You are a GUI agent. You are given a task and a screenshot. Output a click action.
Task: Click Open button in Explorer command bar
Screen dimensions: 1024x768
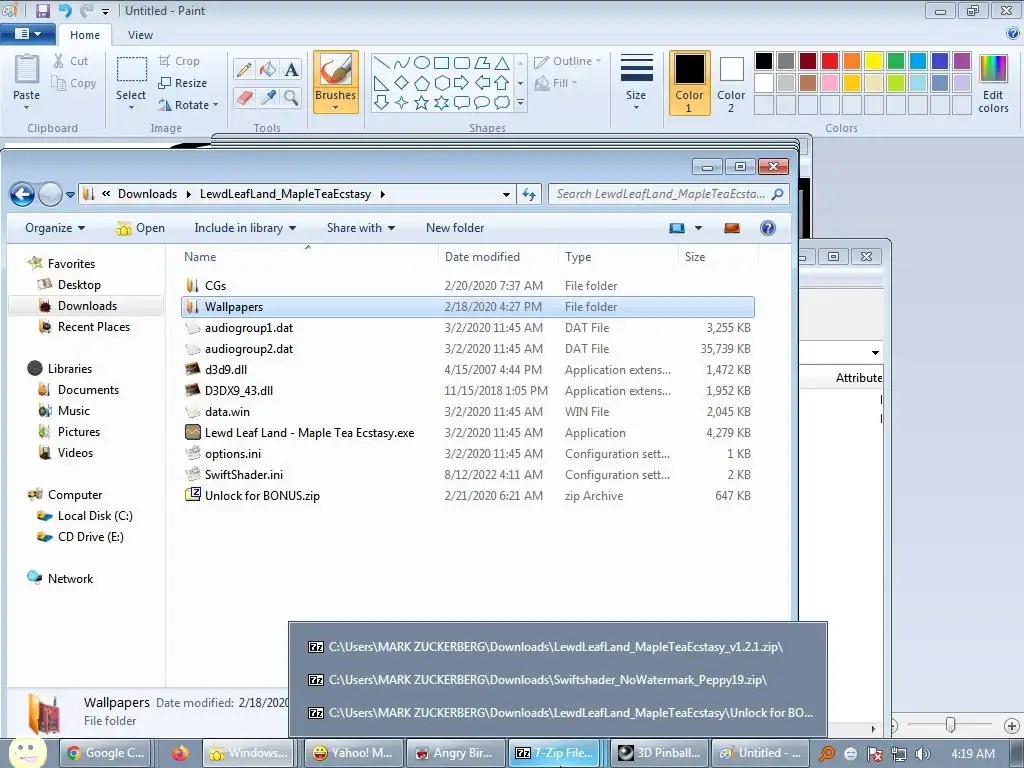click(140, 228)
